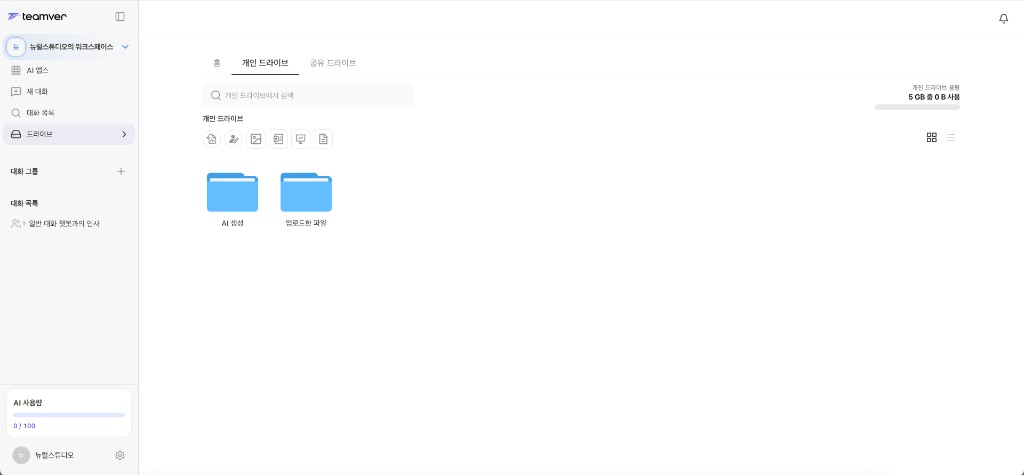Switch to grid view
Viewport: 1024px width, 475px height.
(932, 137)
